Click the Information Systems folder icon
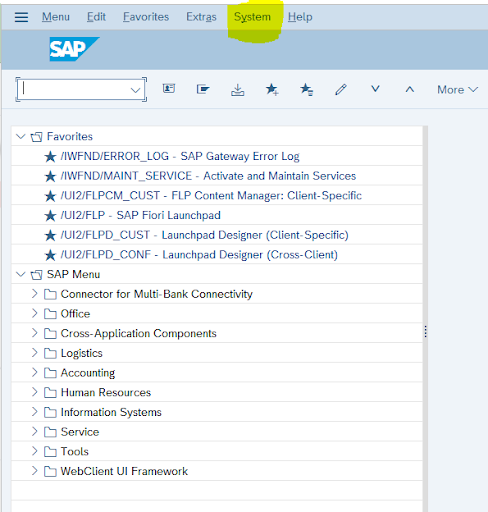 pos(50,412)
